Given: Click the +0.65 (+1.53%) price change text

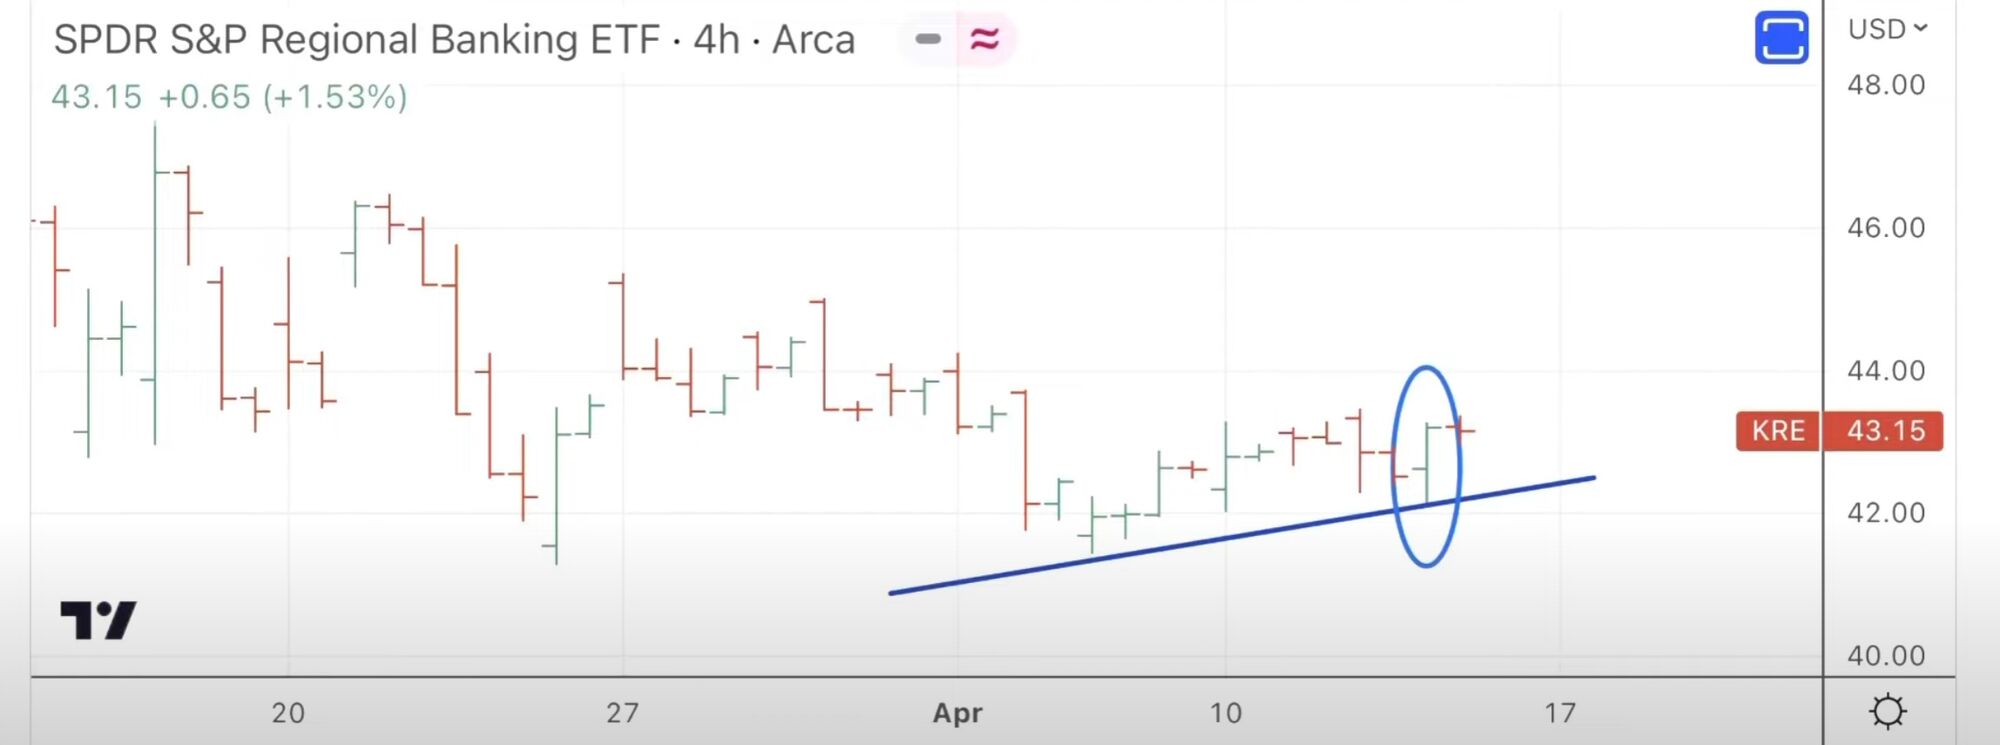Looking at the screenshot, I should click(283, 97).
